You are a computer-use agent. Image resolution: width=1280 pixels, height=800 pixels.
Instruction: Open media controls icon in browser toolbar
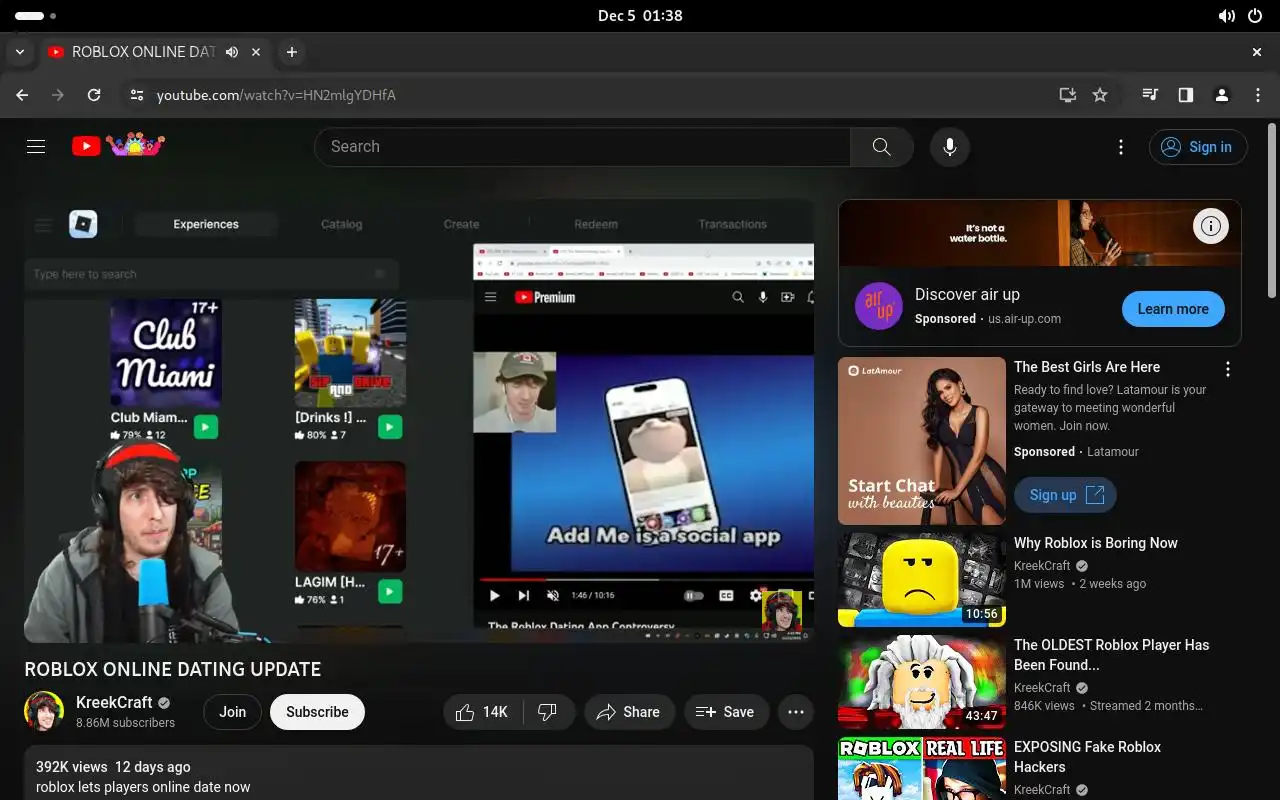(1150, 95)
